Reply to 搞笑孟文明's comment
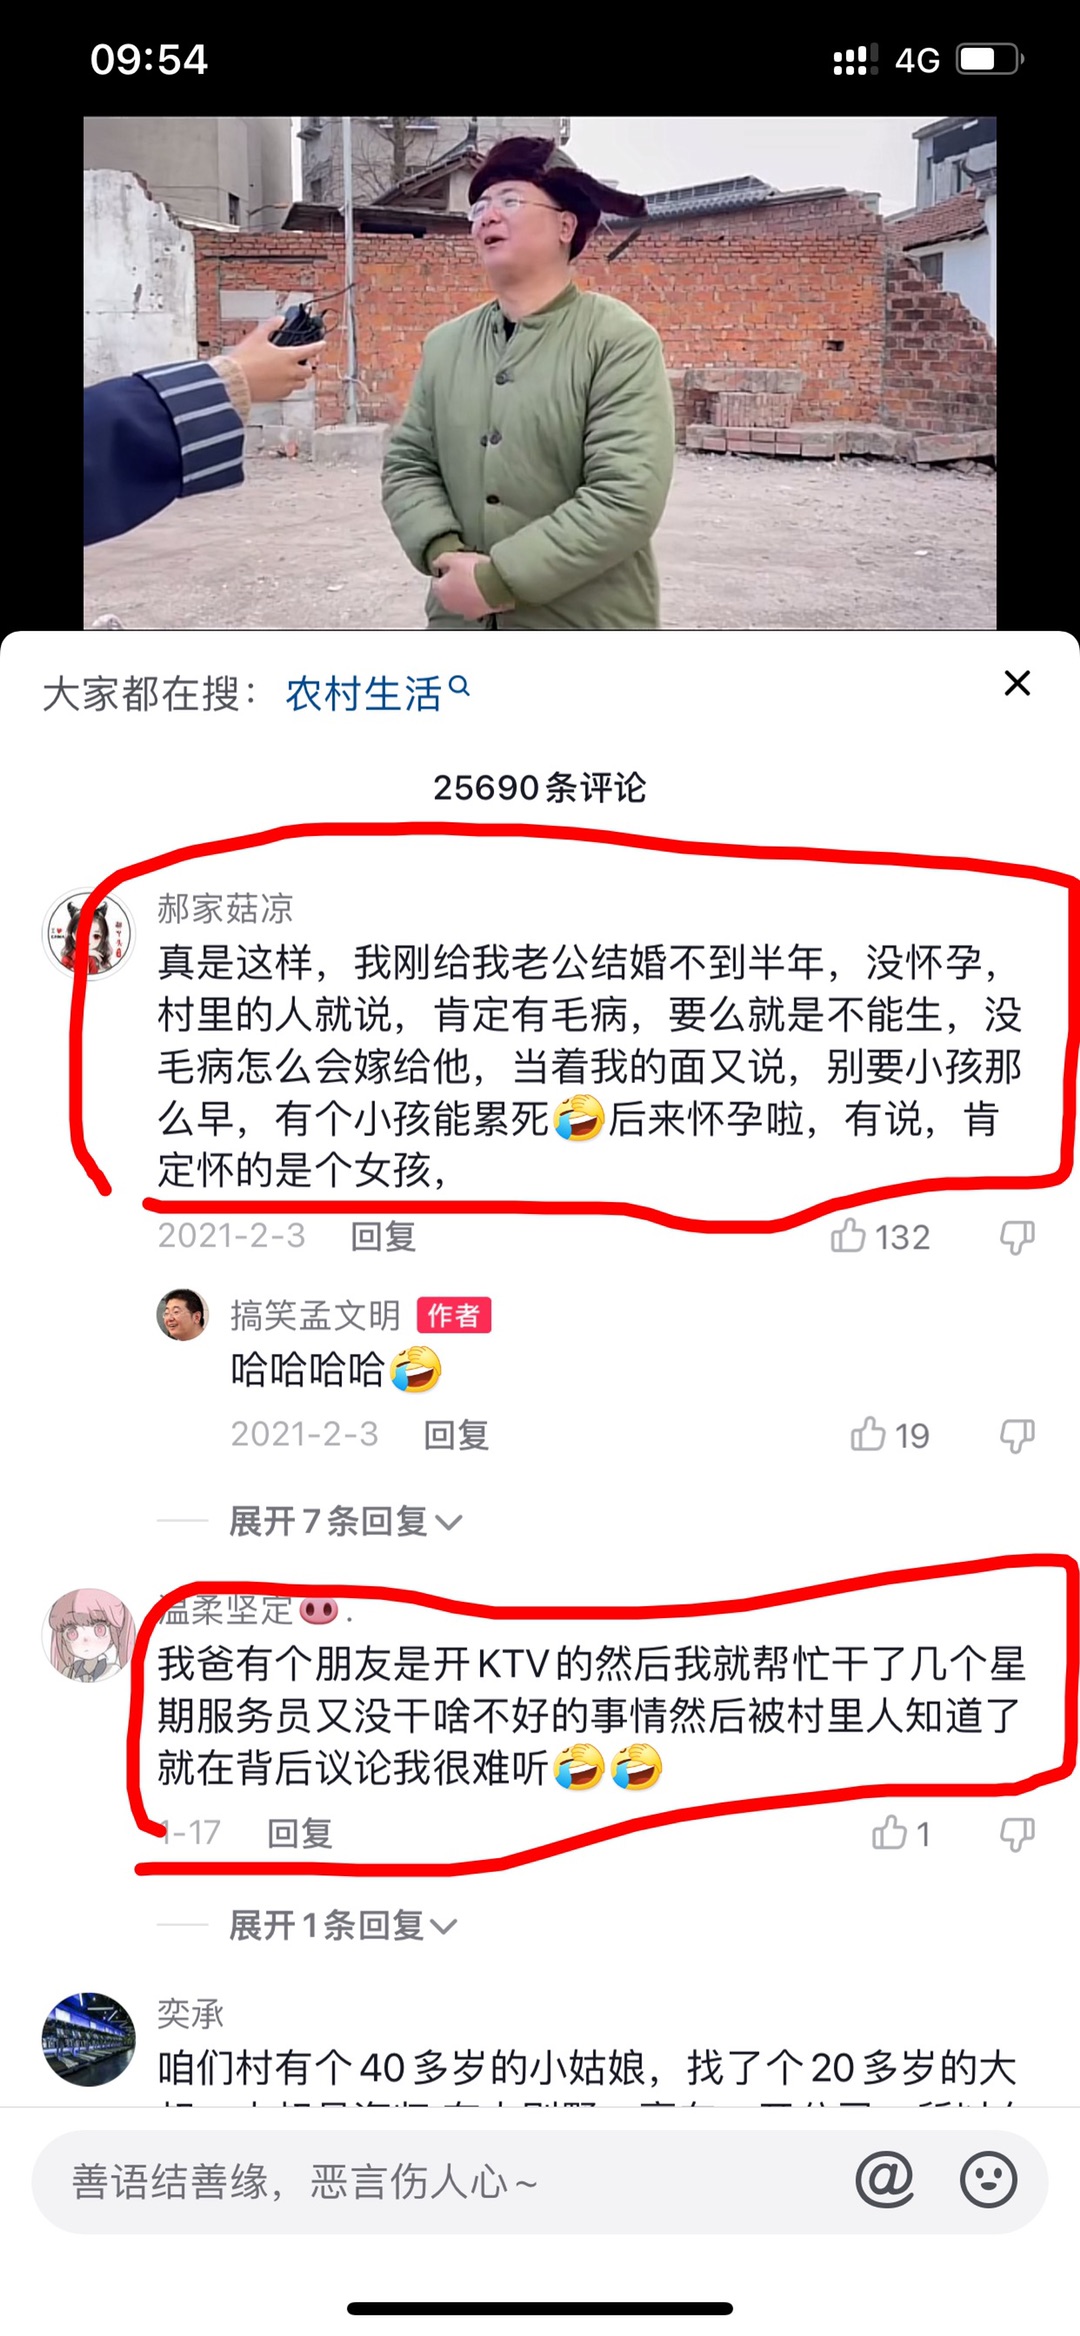This screenshot has width=1080, height=2336. (456, 1435)
